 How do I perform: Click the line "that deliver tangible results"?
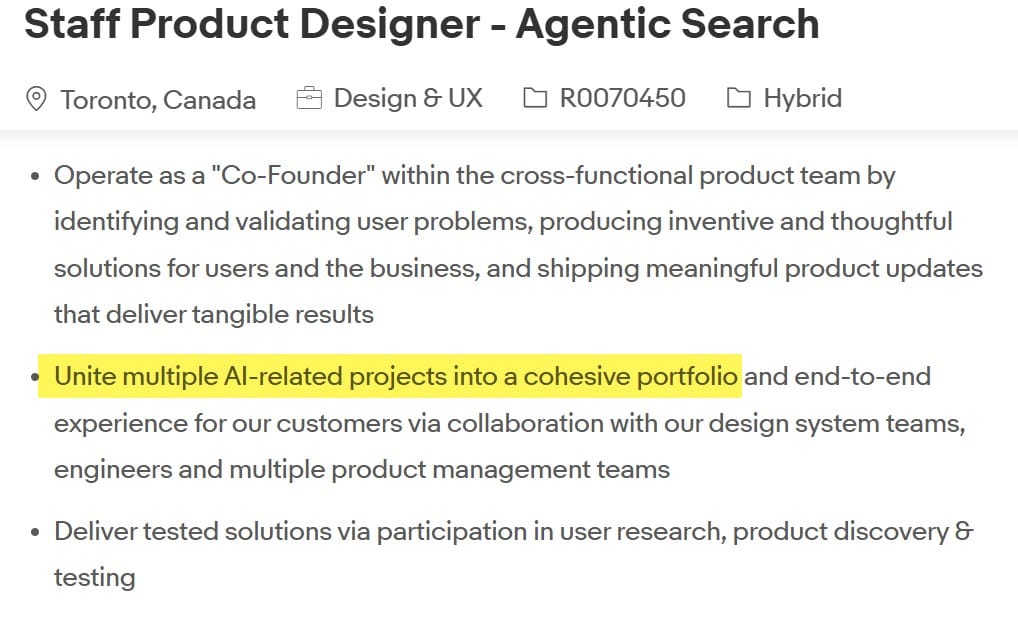[x=213, y=314]
